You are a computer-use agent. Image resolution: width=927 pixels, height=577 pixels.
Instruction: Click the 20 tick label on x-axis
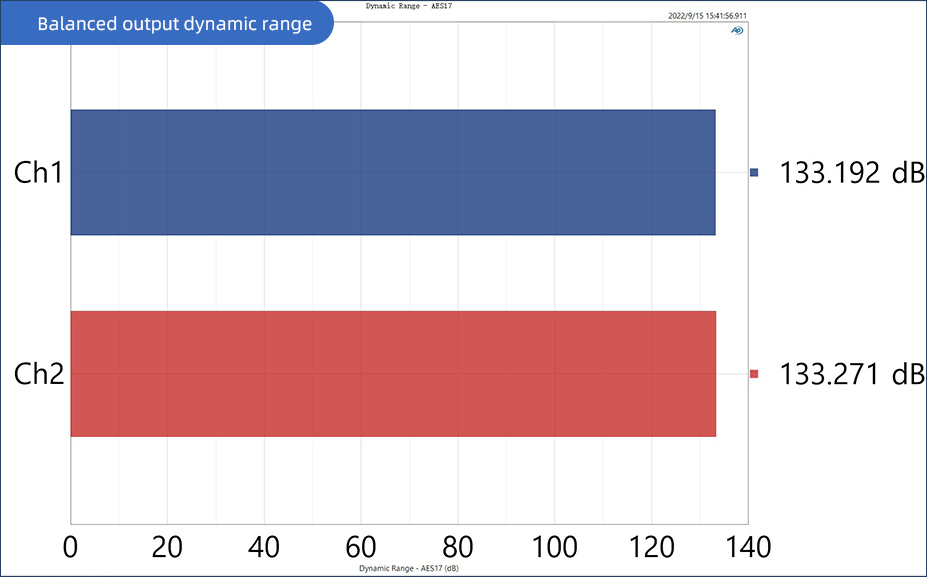click(167, 546)
